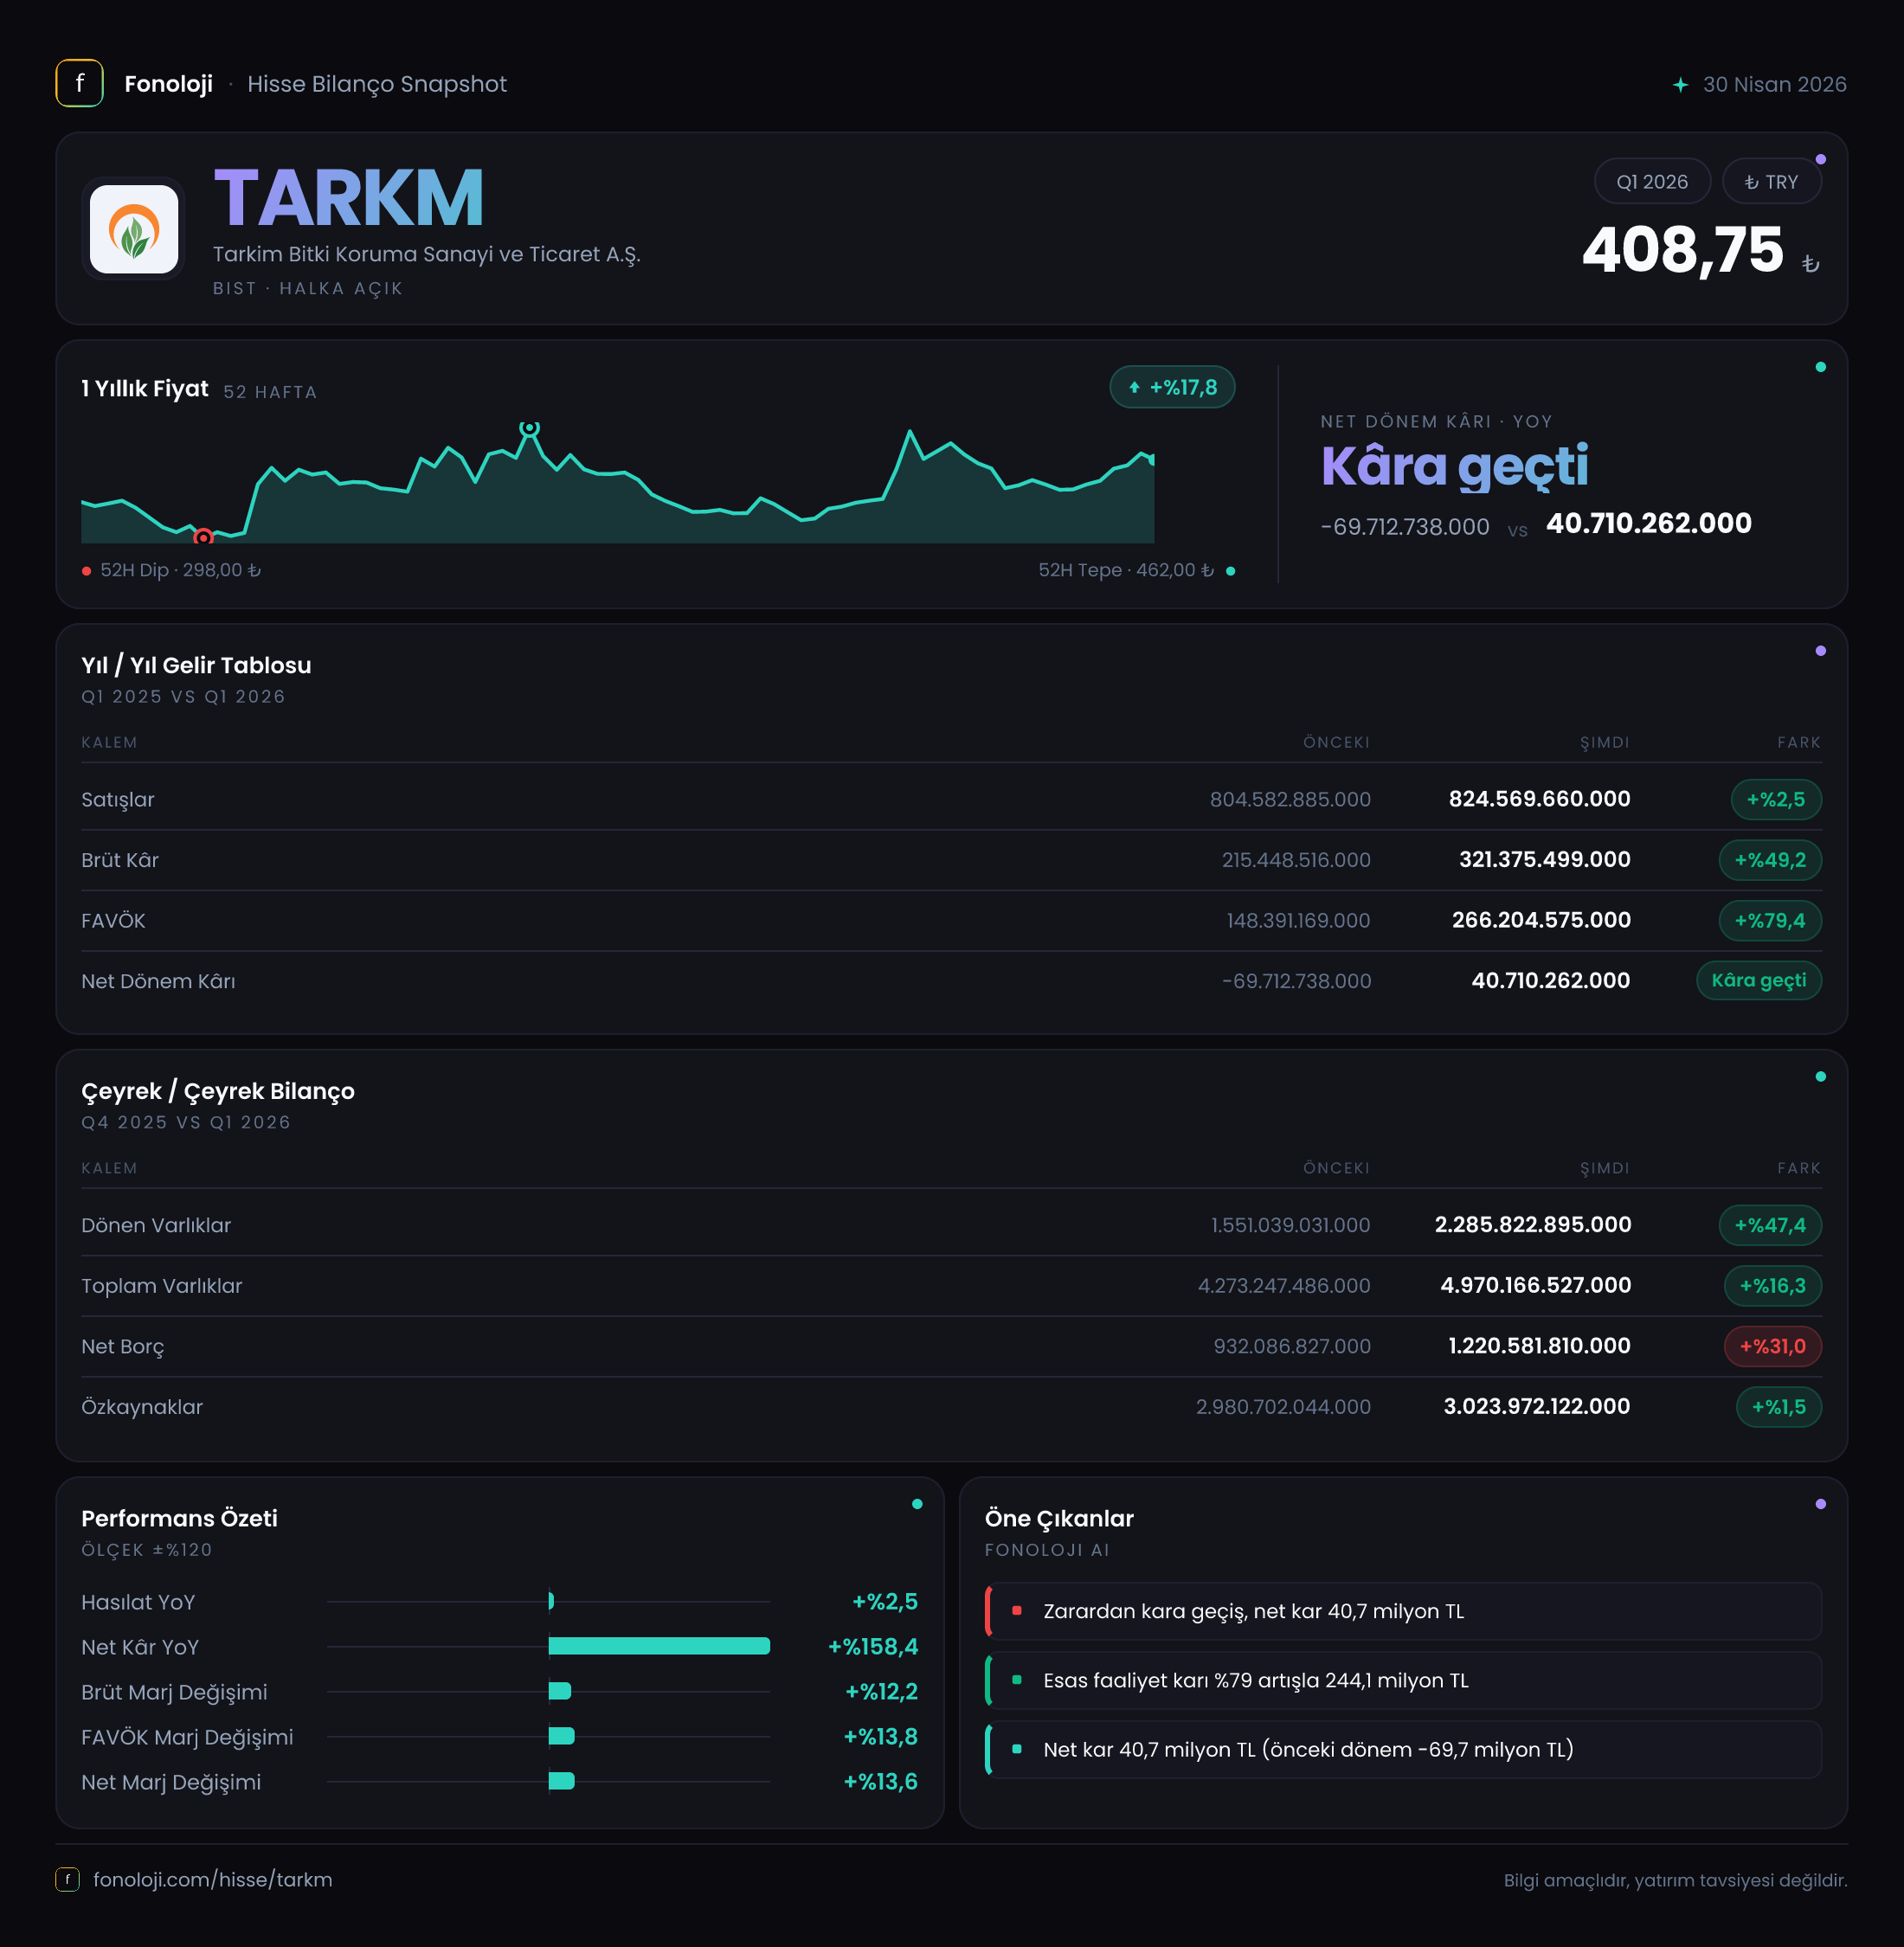Click the "52H Dip · 298,00" label

pyautogui.click(x=180, y=570)
